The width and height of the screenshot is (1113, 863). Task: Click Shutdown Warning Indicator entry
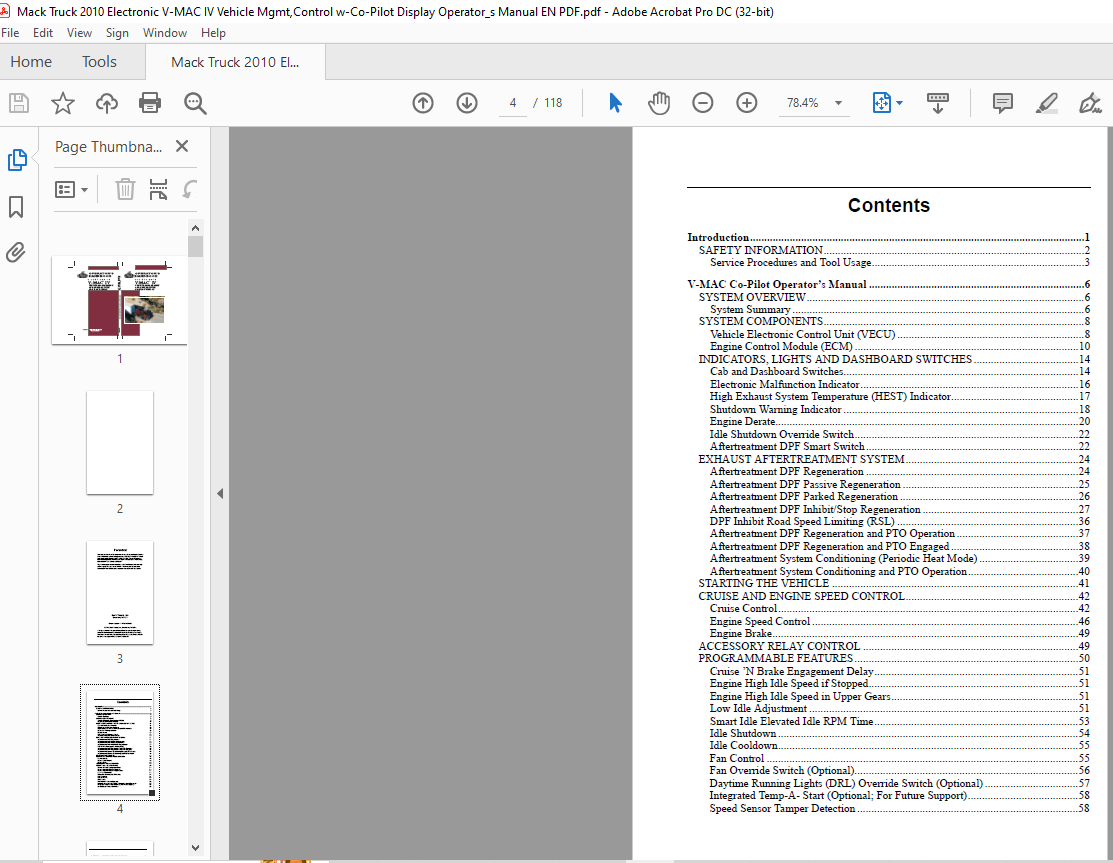[899, 409]
